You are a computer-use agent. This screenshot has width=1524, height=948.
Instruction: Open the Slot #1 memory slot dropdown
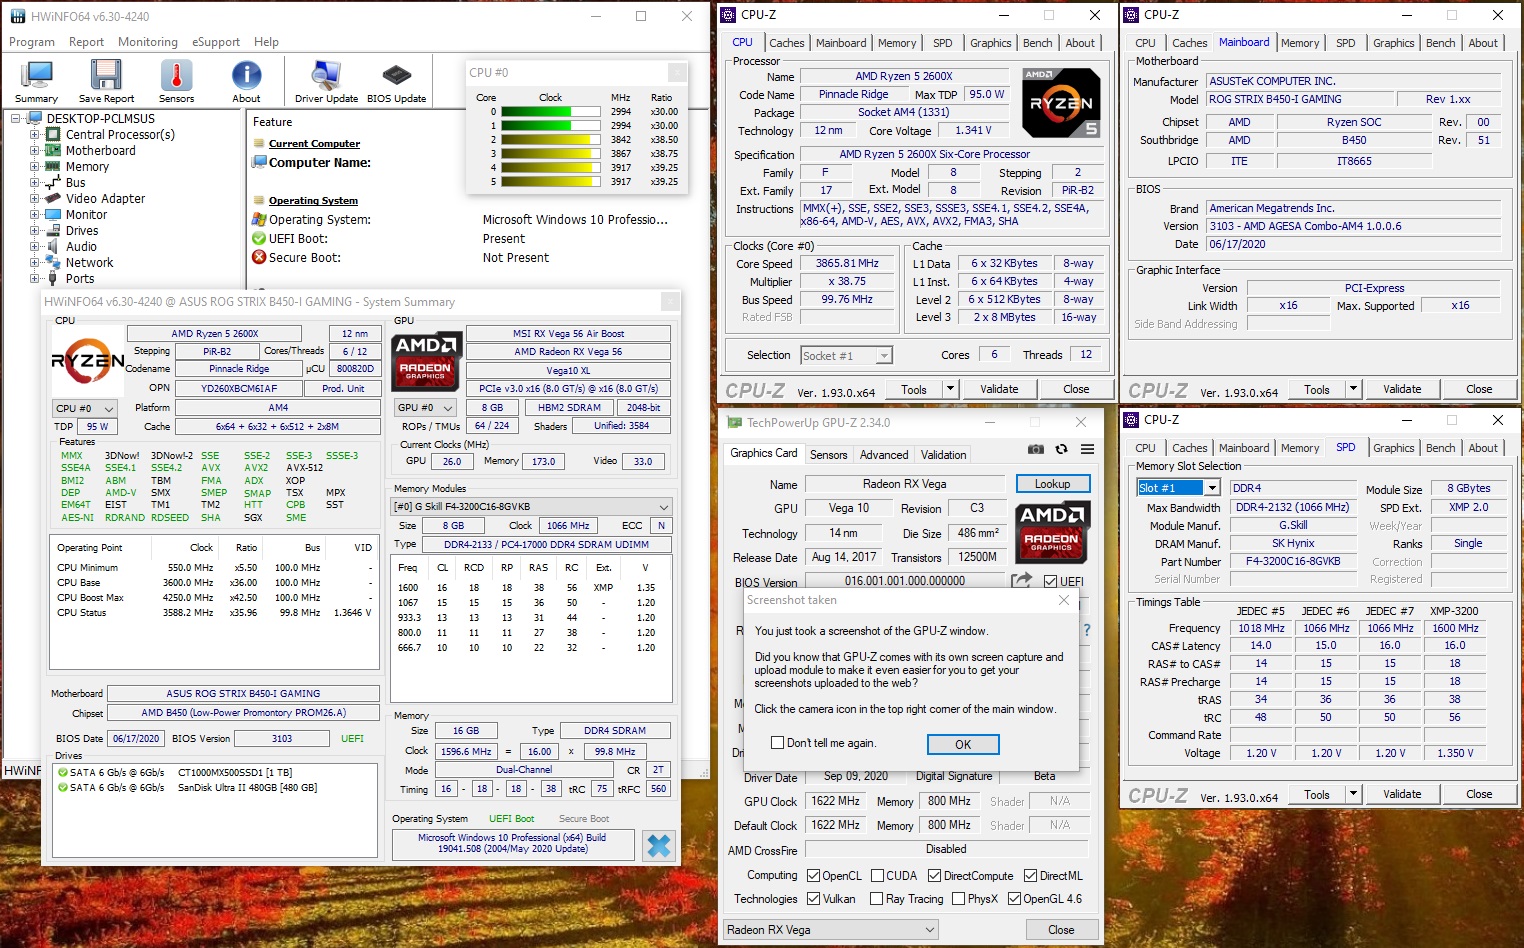coord(1179,487)
